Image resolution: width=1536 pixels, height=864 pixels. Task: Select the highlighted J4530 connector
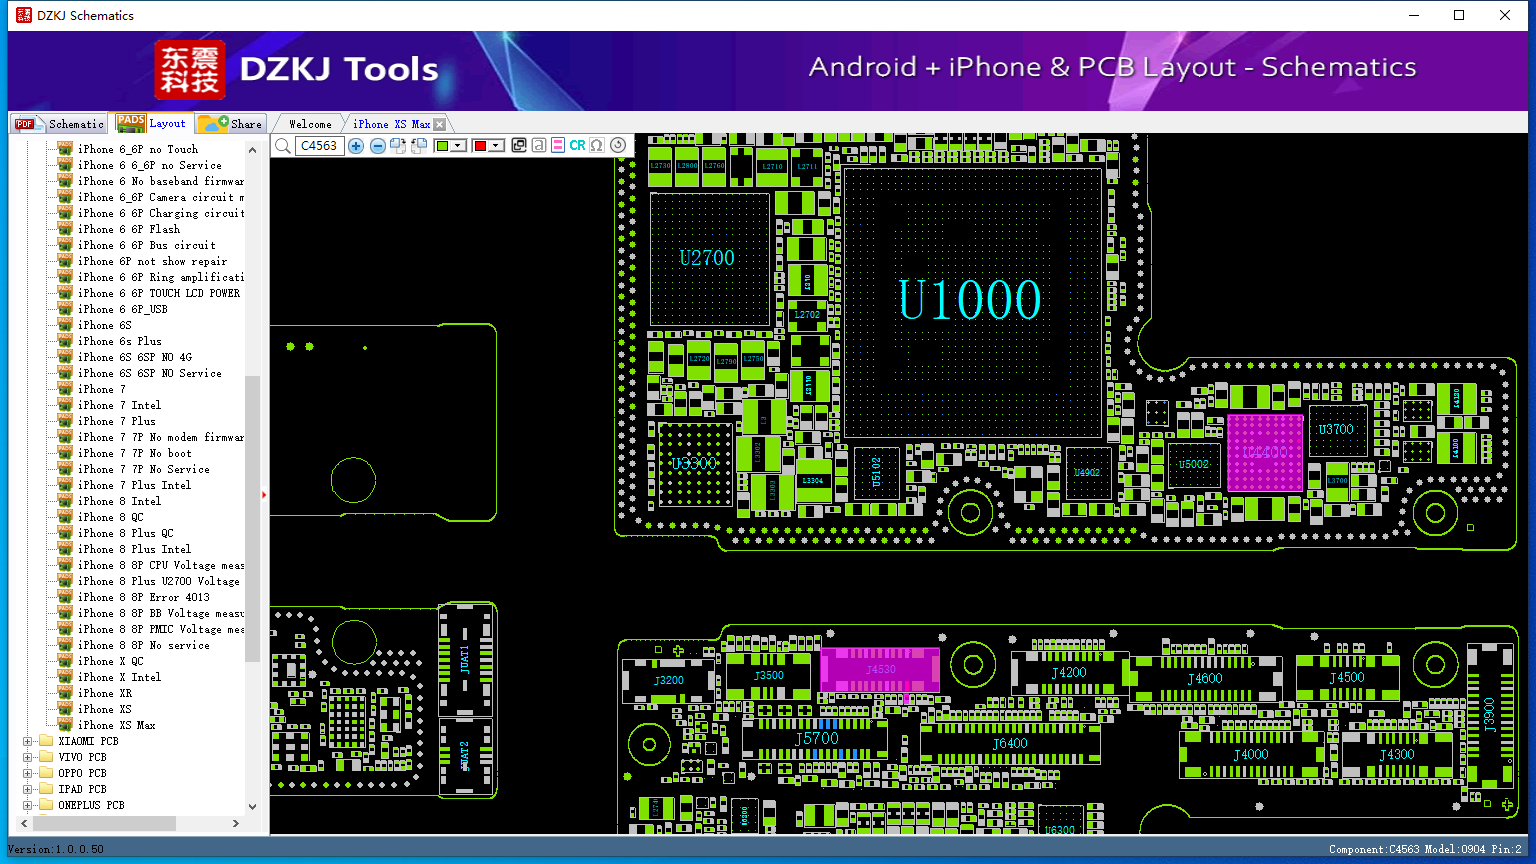[880, 670]
